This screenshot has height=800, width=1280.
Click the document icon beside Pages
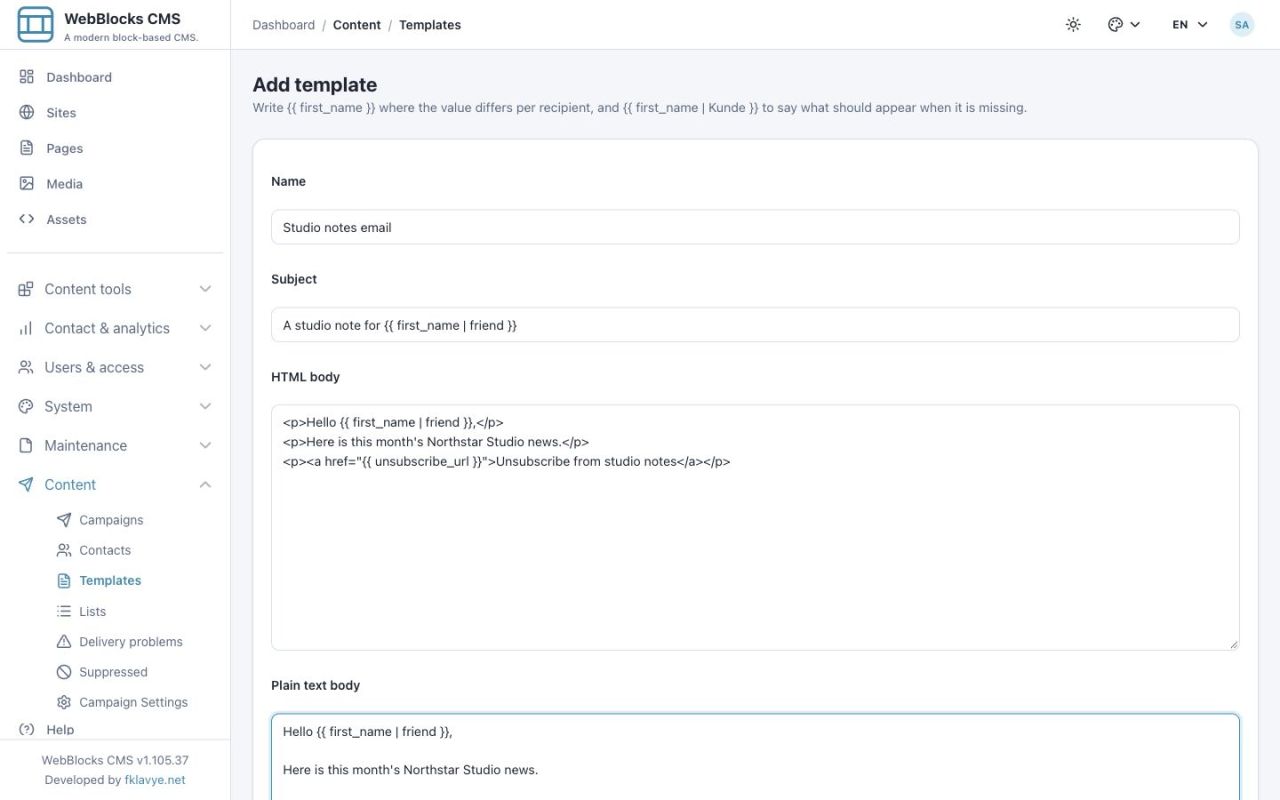pos(27,148)
